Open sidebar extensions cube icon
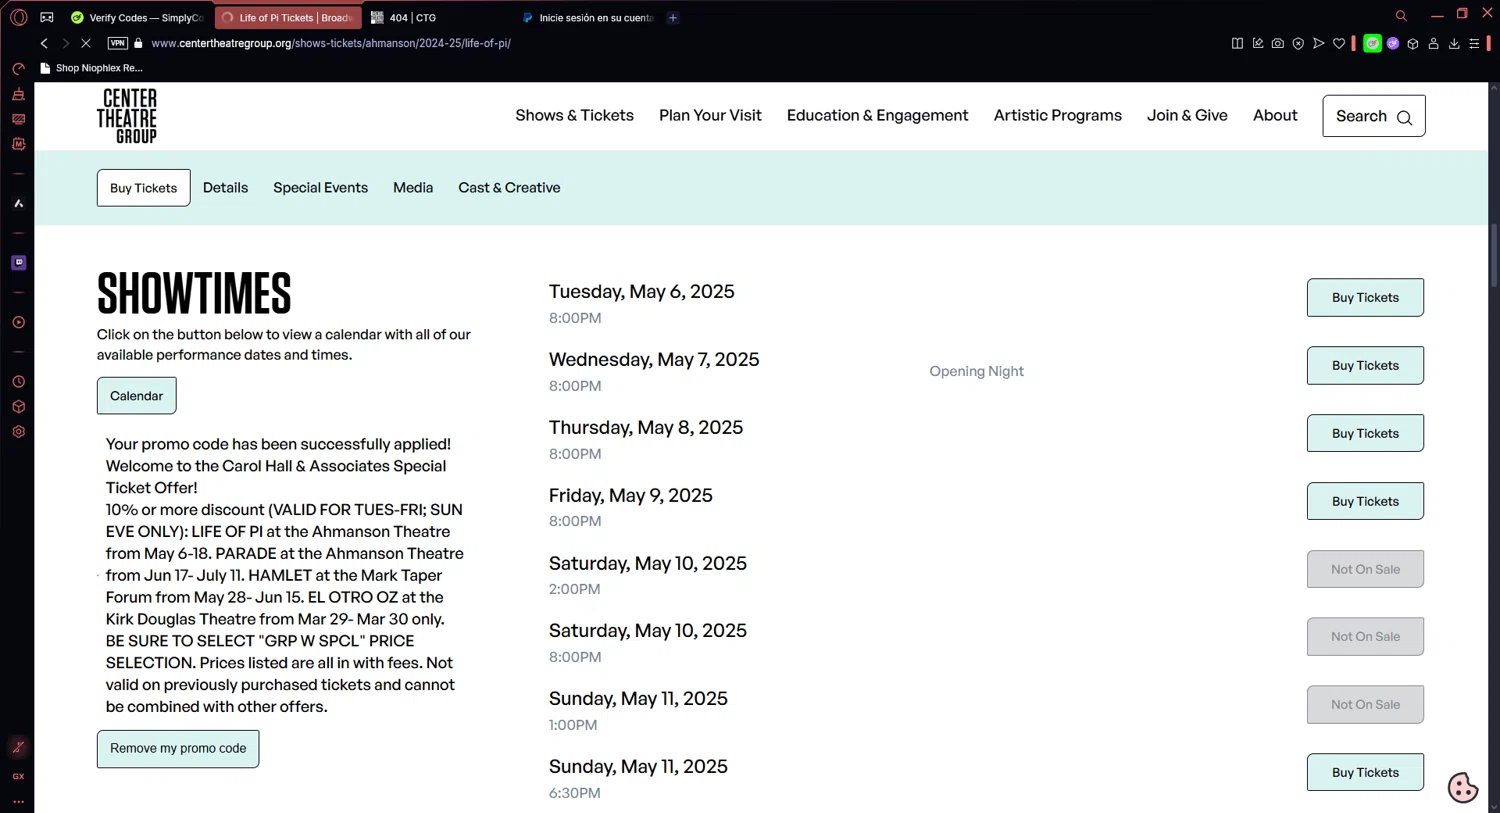This screenshot has height=813, width=1500. tap(18, 407)
